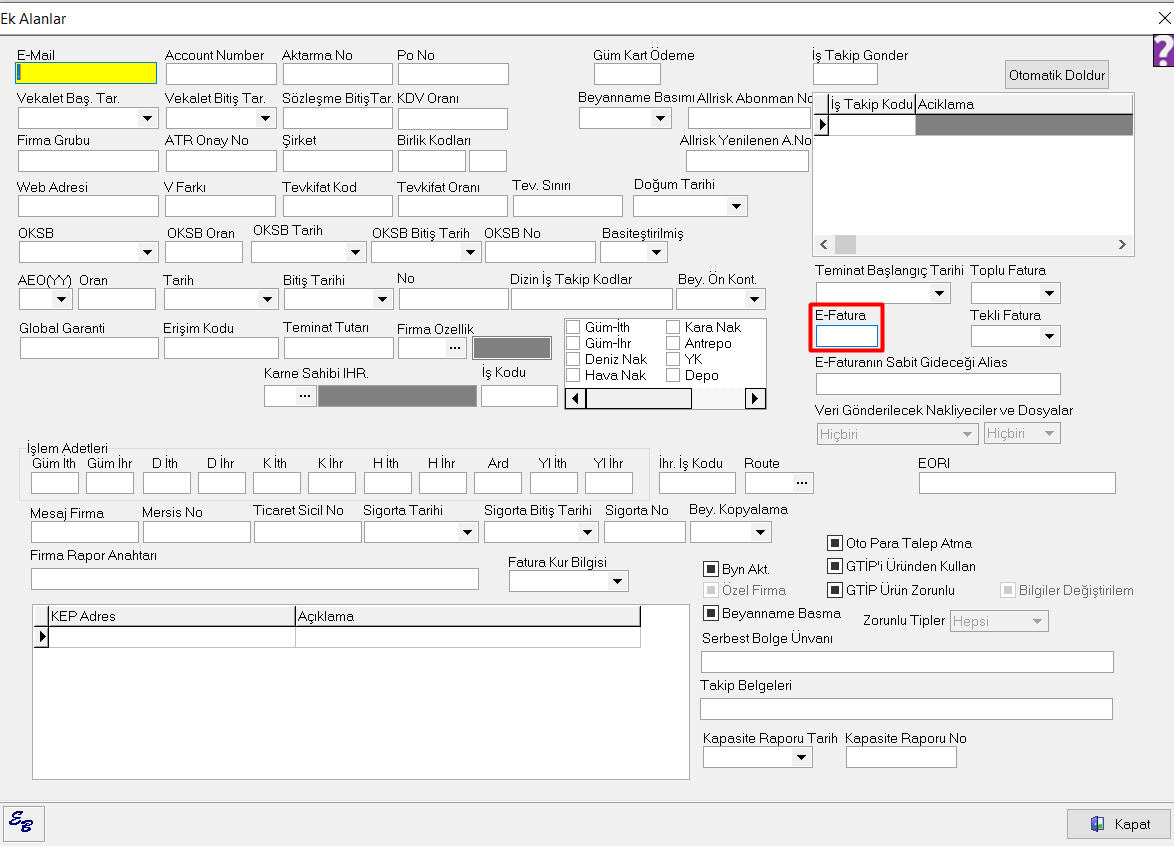Expand the Vekalet Baş. Tar. dropdown

148,118
